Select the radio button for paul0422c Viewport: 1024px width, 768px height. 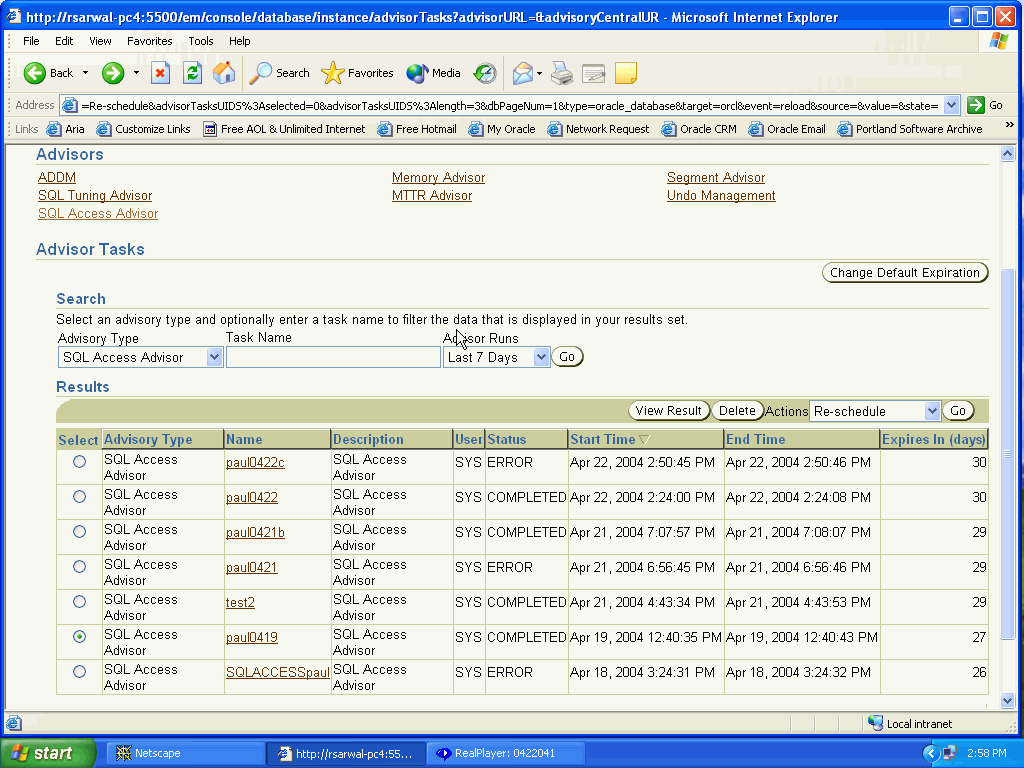tap(79, 462)
